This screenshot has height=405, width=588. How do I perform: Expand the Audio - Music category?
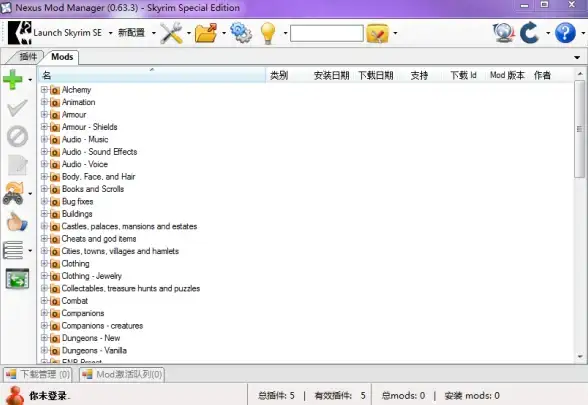[44, 139]
